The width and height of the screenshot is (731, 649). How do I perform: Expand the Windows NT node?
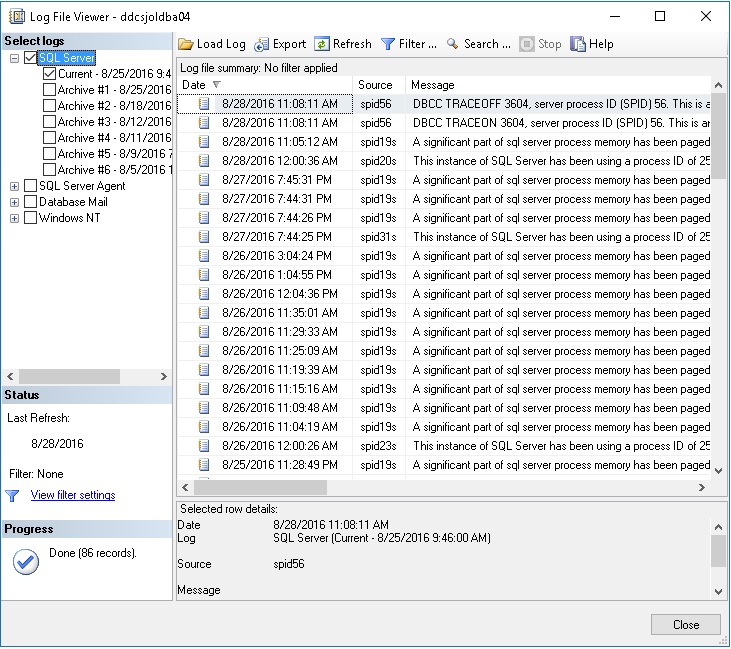[14, 218]
